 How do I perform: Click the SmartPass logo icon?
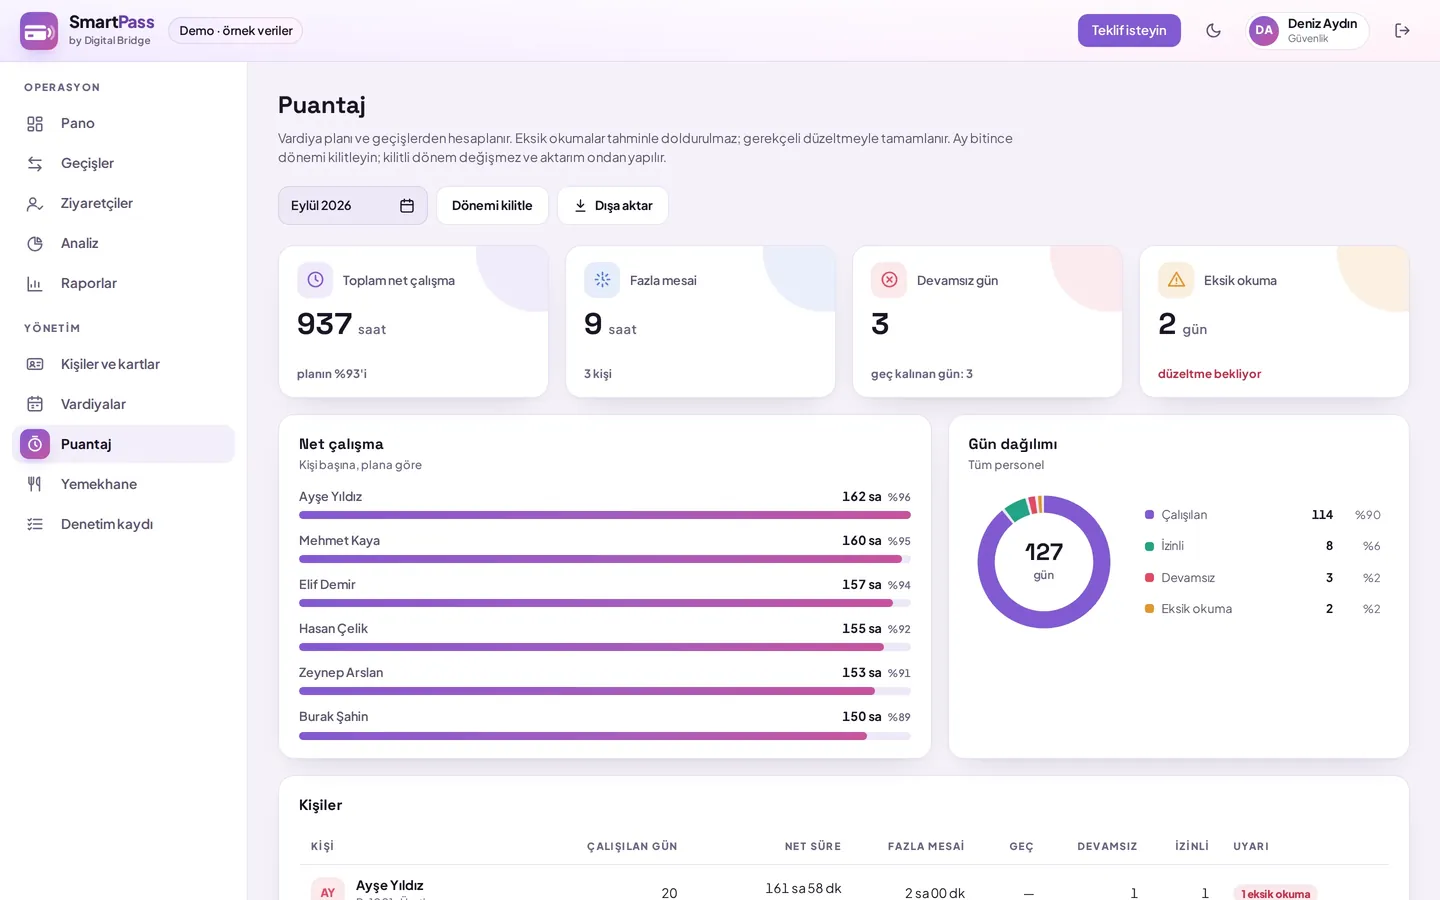pyautogui.click(x=39, y=31)
